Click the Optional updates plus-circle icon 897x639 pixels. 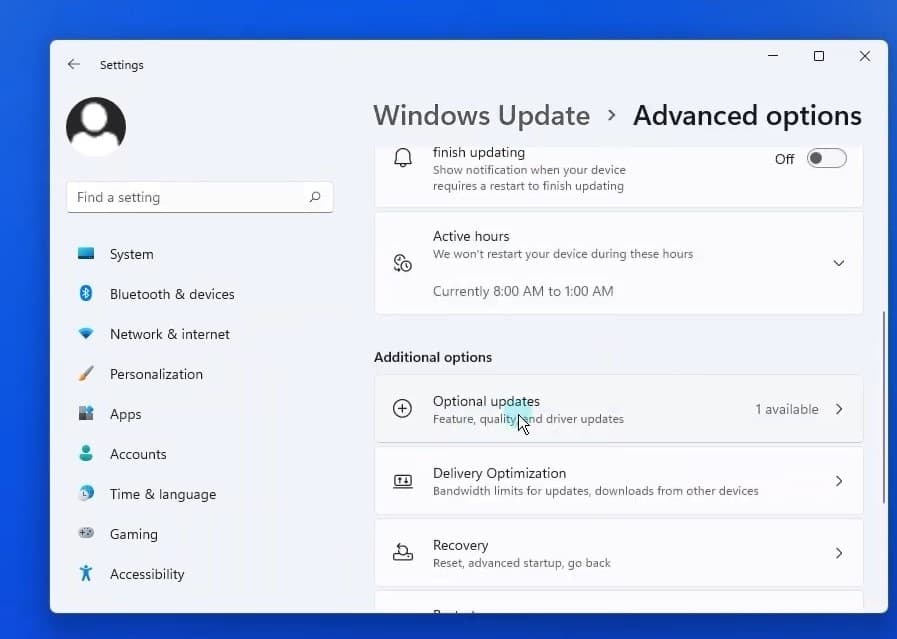402,408
